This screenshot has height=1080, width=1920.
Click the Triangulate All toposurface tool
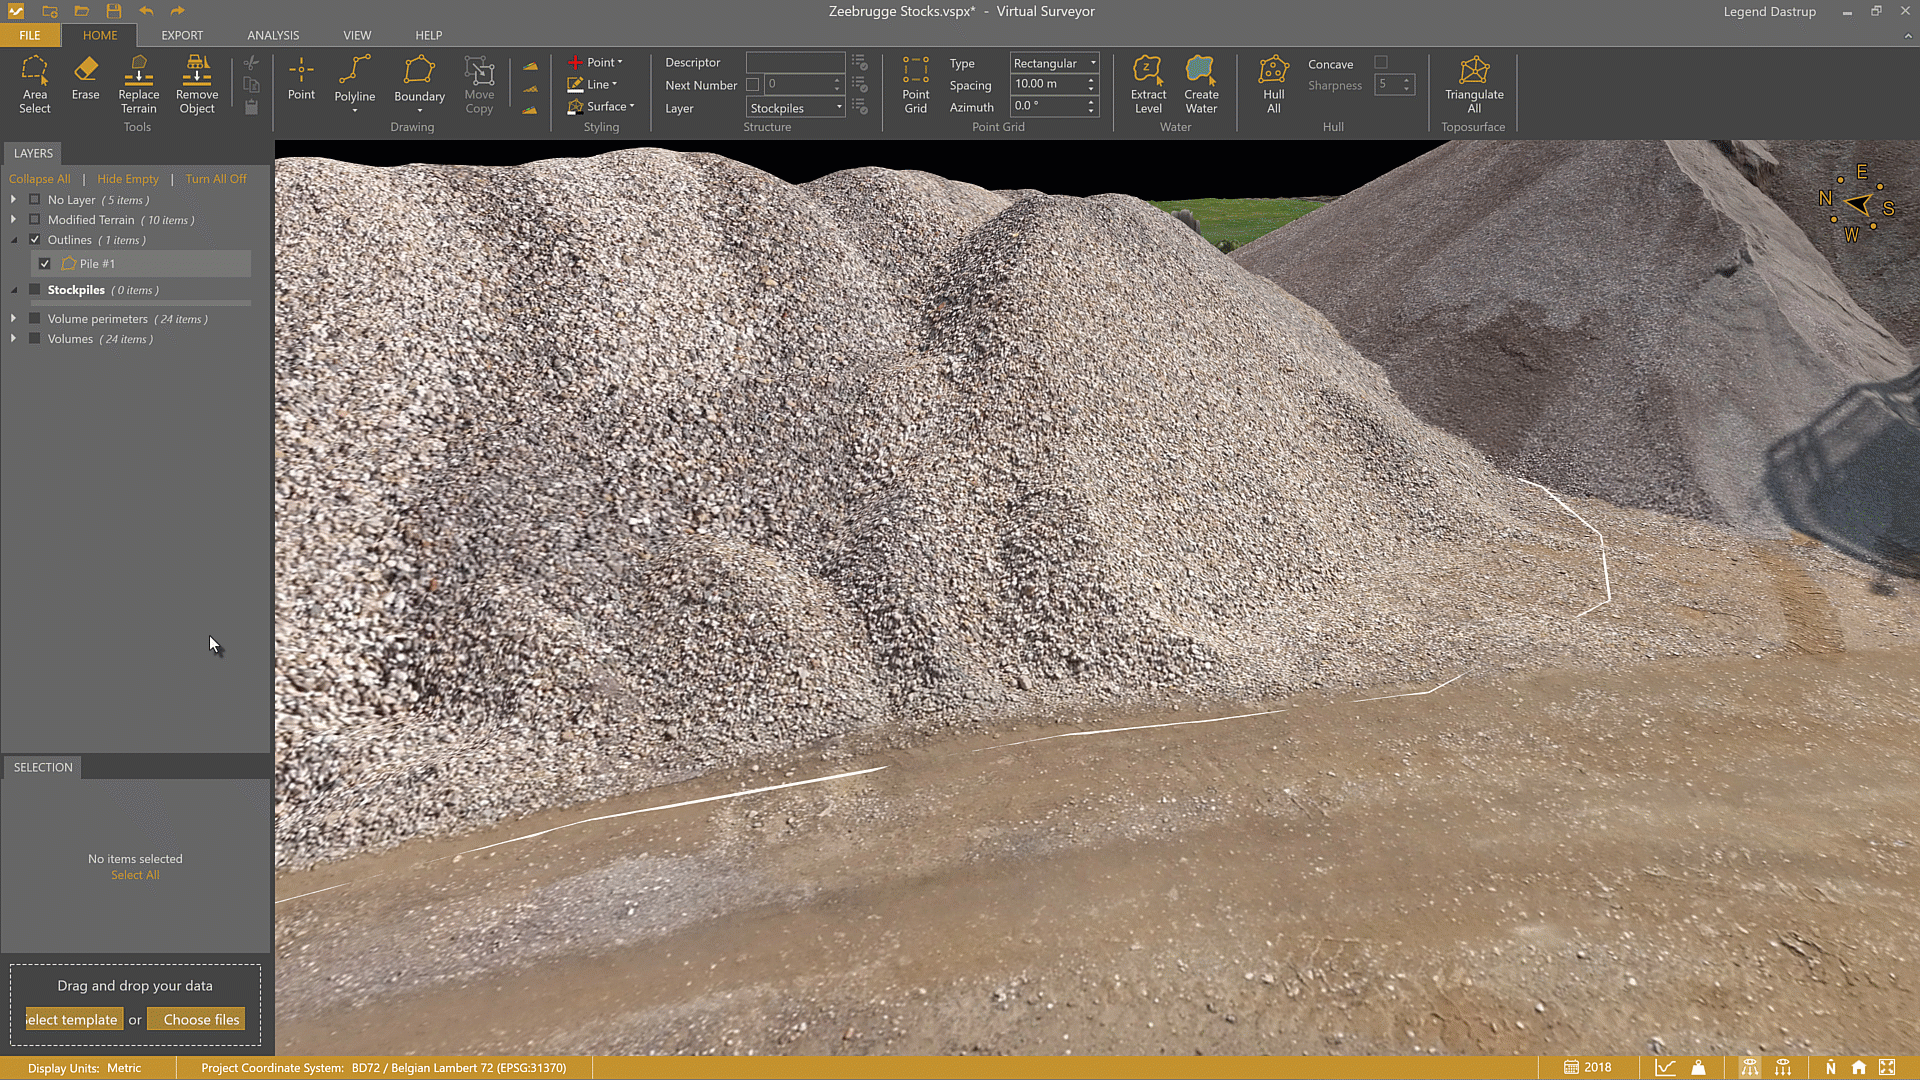(x=1474, y=85)
